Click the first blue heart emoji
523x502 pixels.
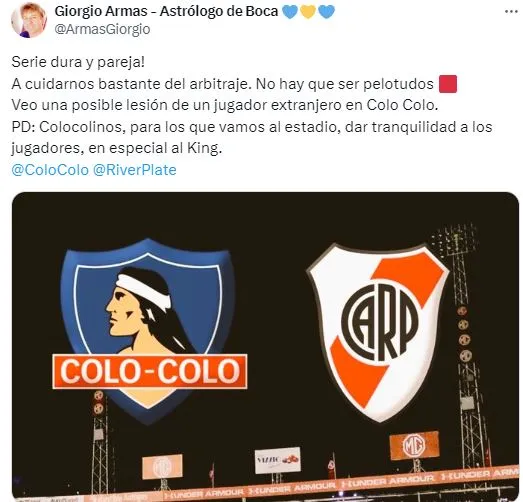tap(290, 12)
